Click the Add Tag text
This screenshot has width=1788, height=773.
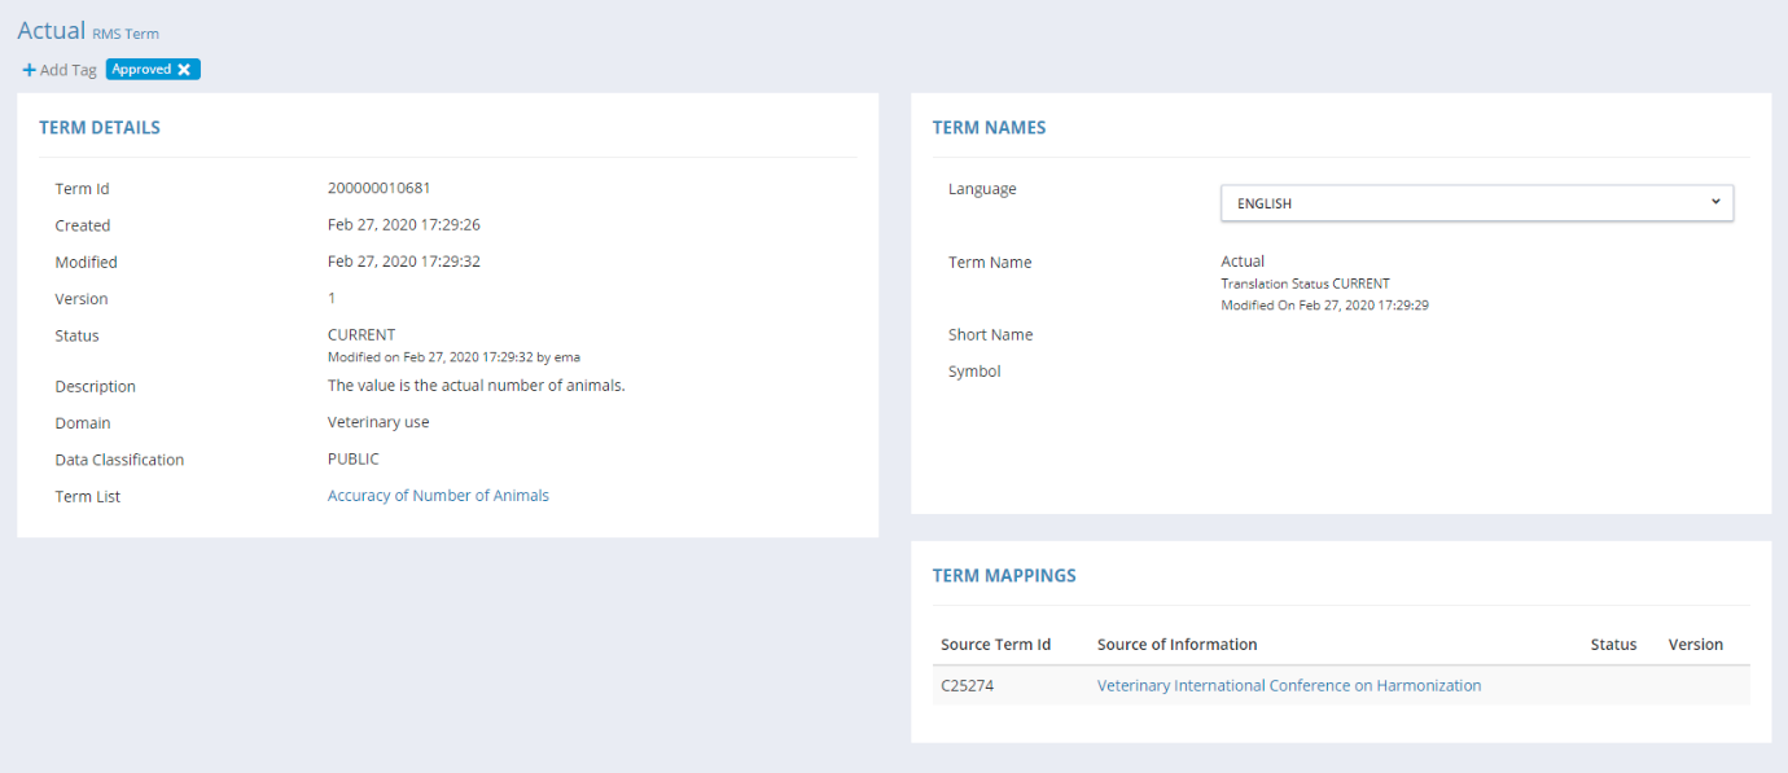[68, 70]
